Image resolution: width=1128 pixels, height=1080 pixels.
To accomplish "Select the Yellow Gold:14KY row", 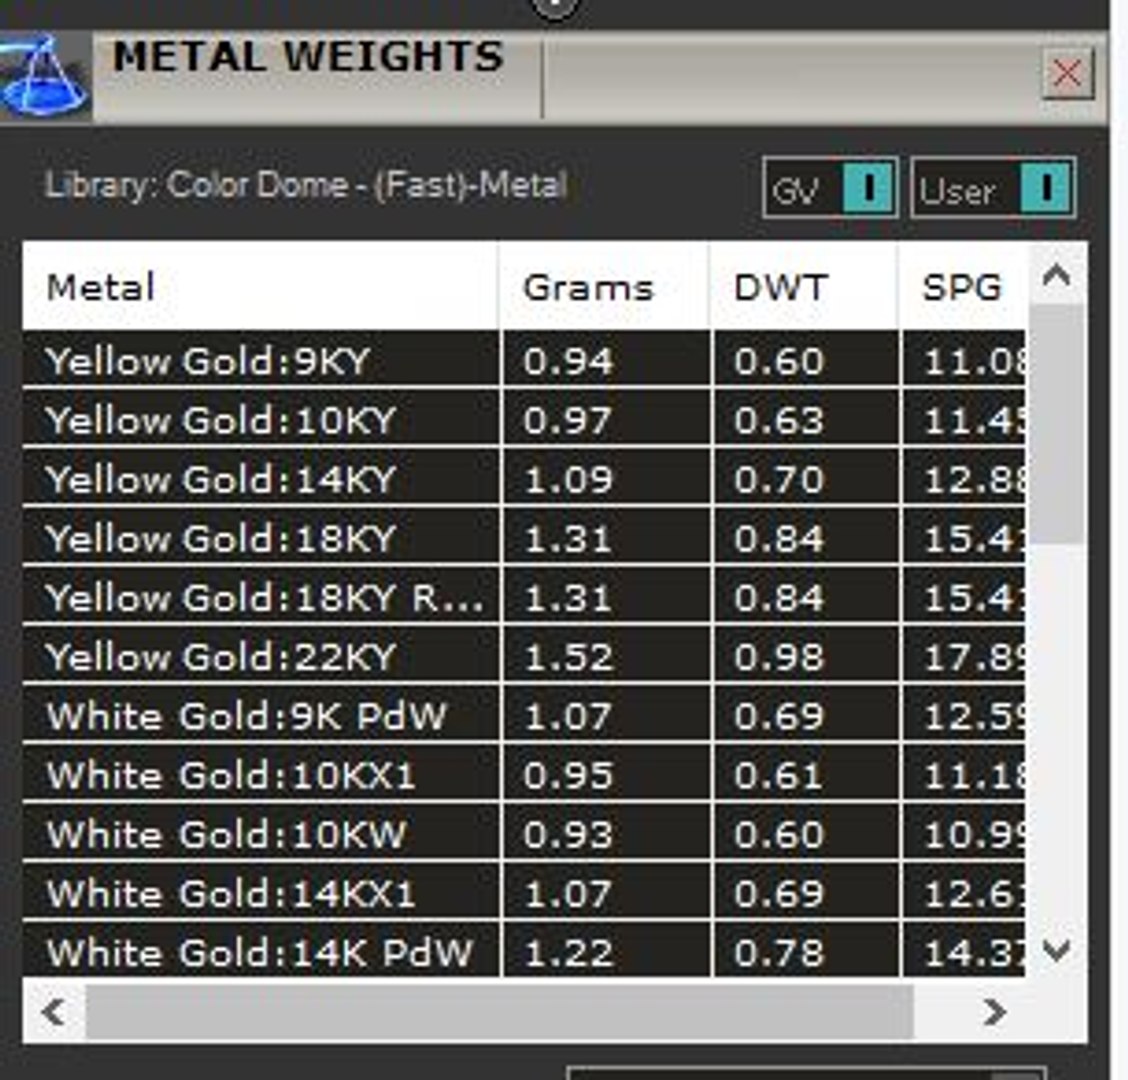I will pyautogui.click(x=524, y=478).
